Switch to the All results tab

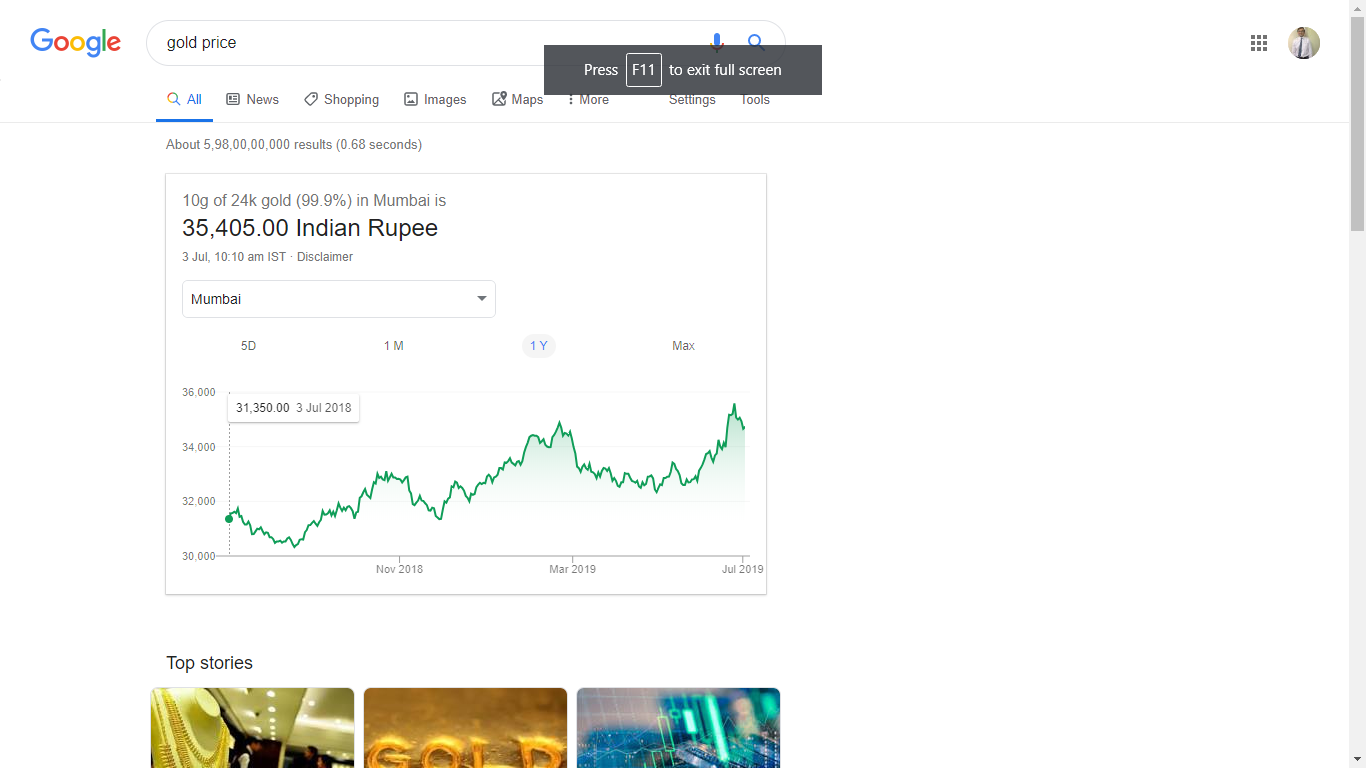click(x=185, y=99)
